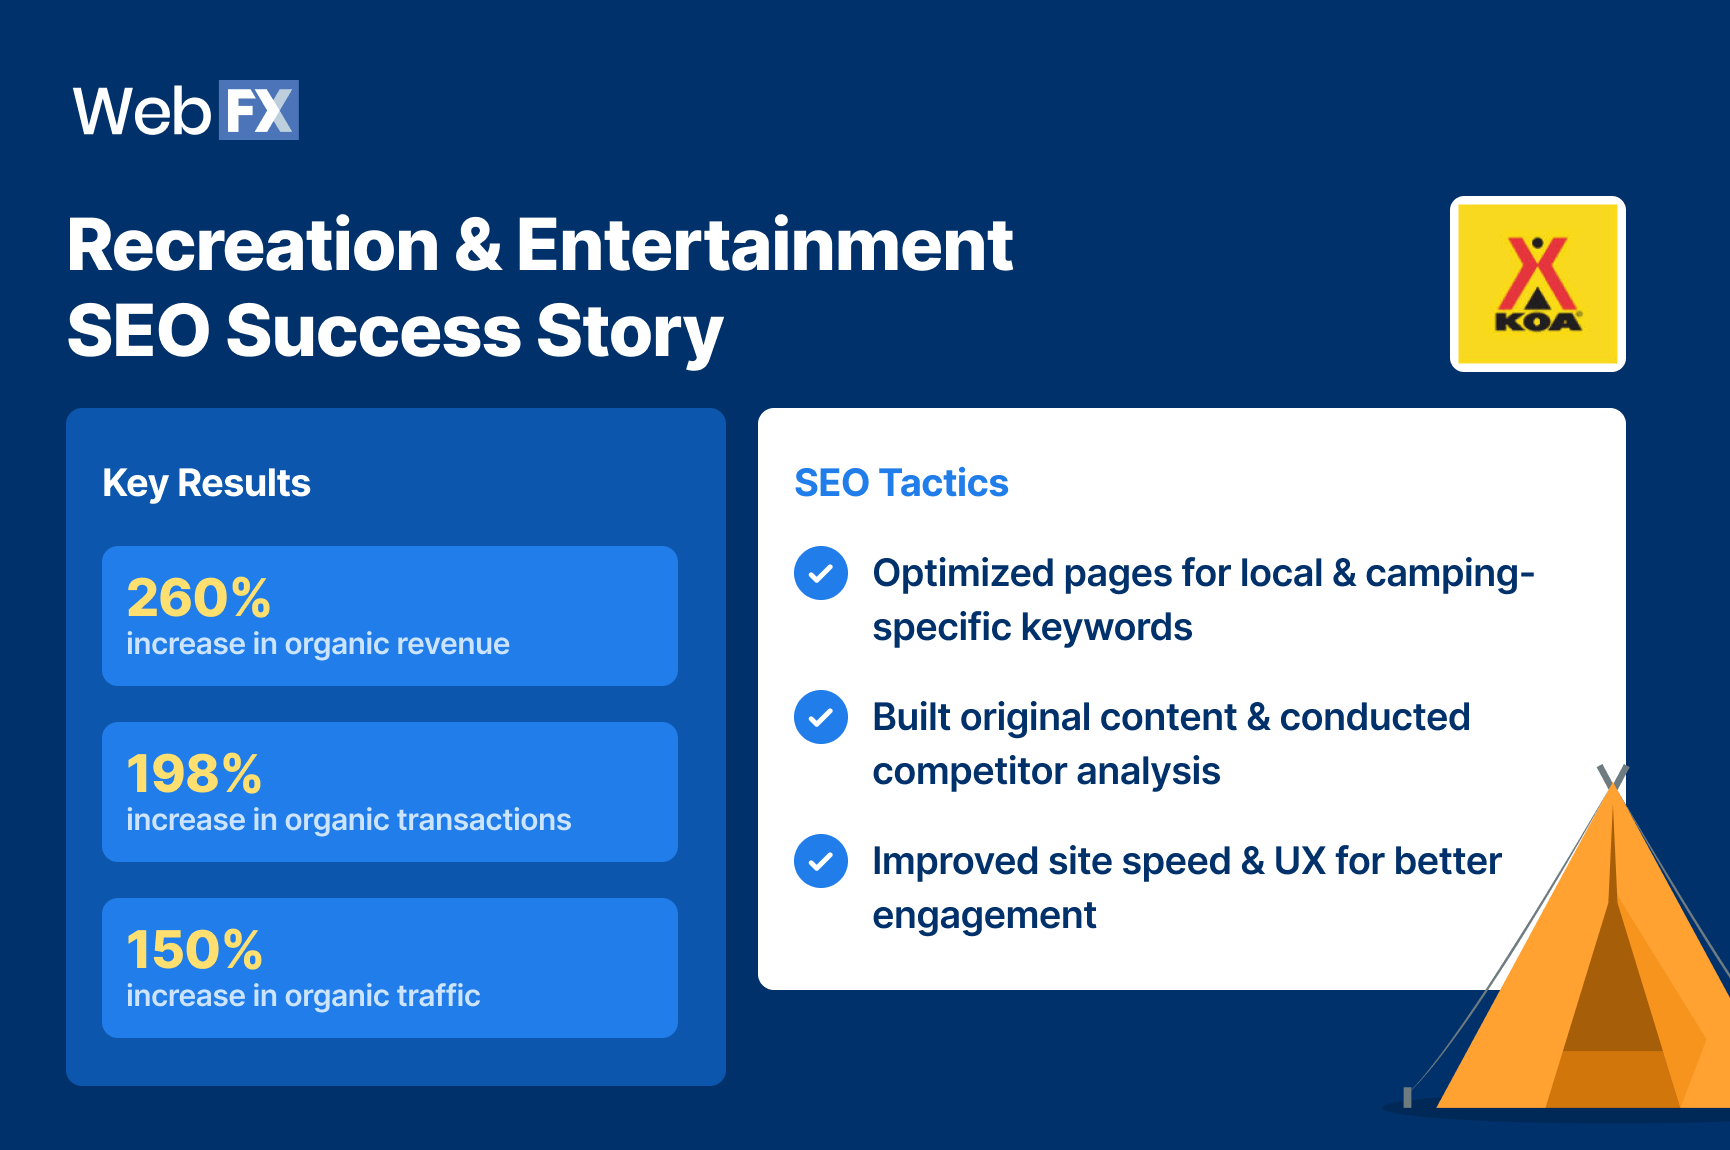Click 'Improved site speed & UX' text
Image resolution: width=1730 pixels, height=1150 pixels.
click(1099, 861)
